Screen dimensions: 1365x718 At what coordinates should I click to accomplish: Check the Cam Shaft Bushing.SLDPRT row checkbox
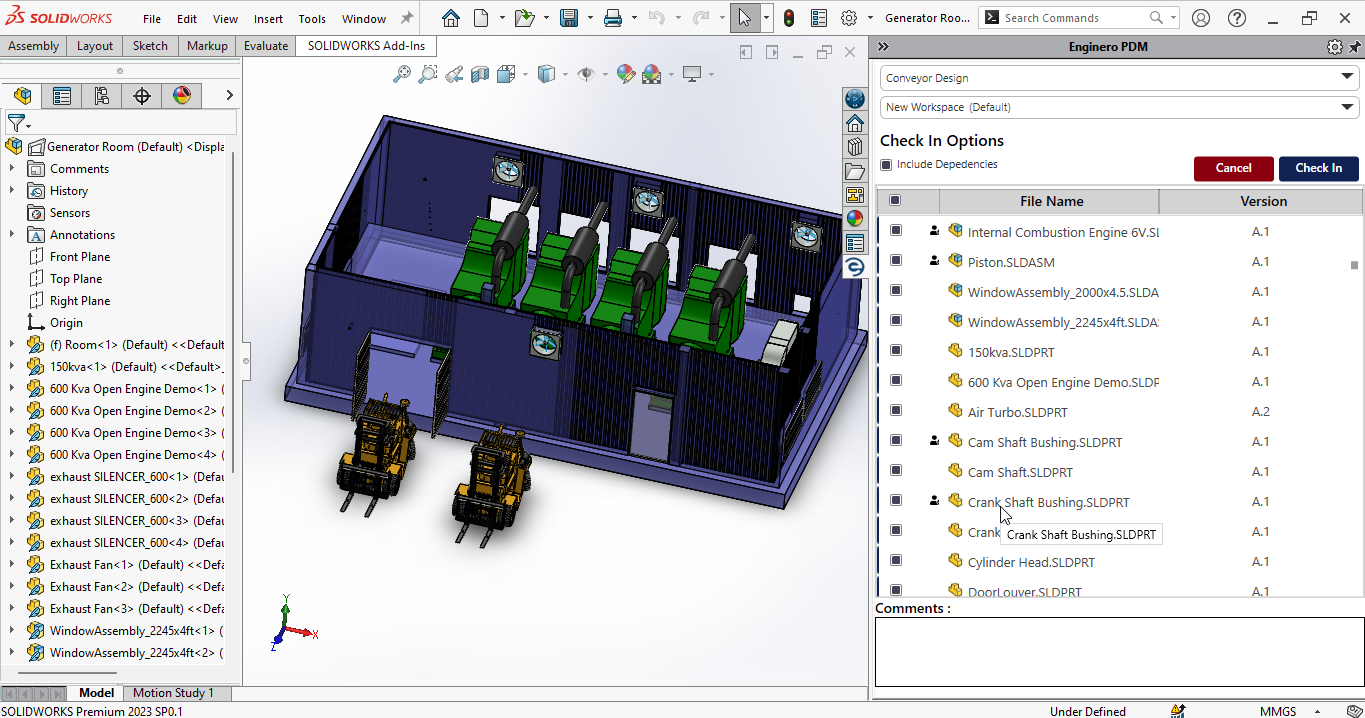point(896,441)
